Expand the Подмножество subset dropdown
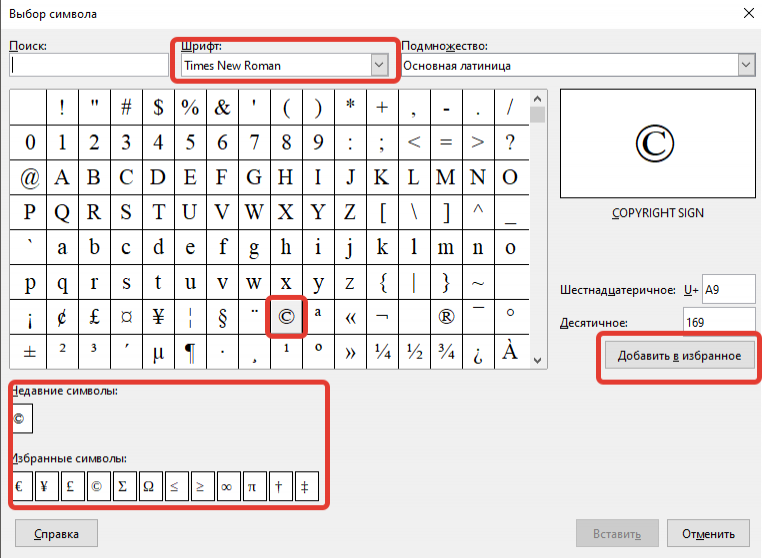This screenshot has height=558, width=762. [x=578, y=65]
